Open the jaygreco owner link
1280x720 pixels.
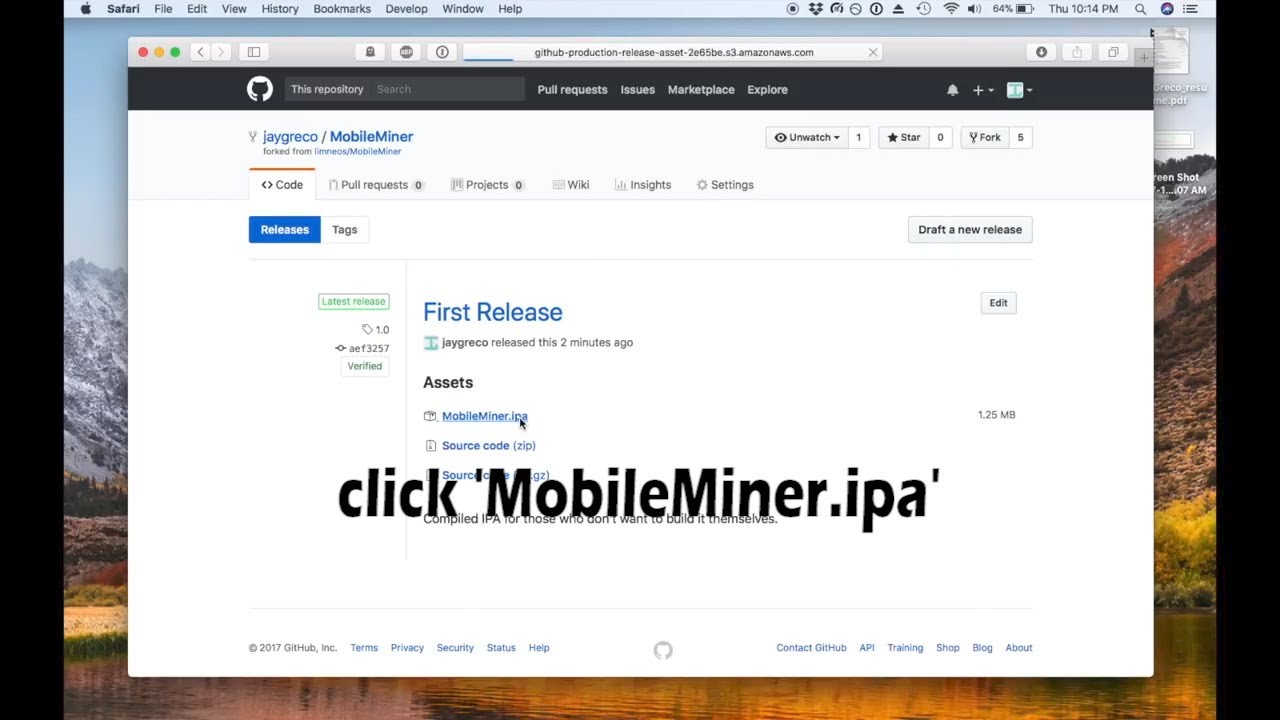(290, 137)
